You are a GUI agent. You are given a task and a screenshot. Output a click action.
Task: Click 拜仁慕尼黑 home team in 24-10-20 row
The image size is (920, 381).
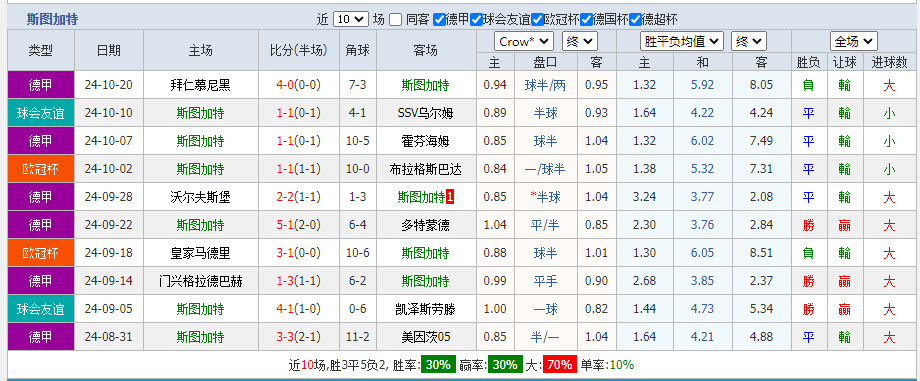coord(201,85)
